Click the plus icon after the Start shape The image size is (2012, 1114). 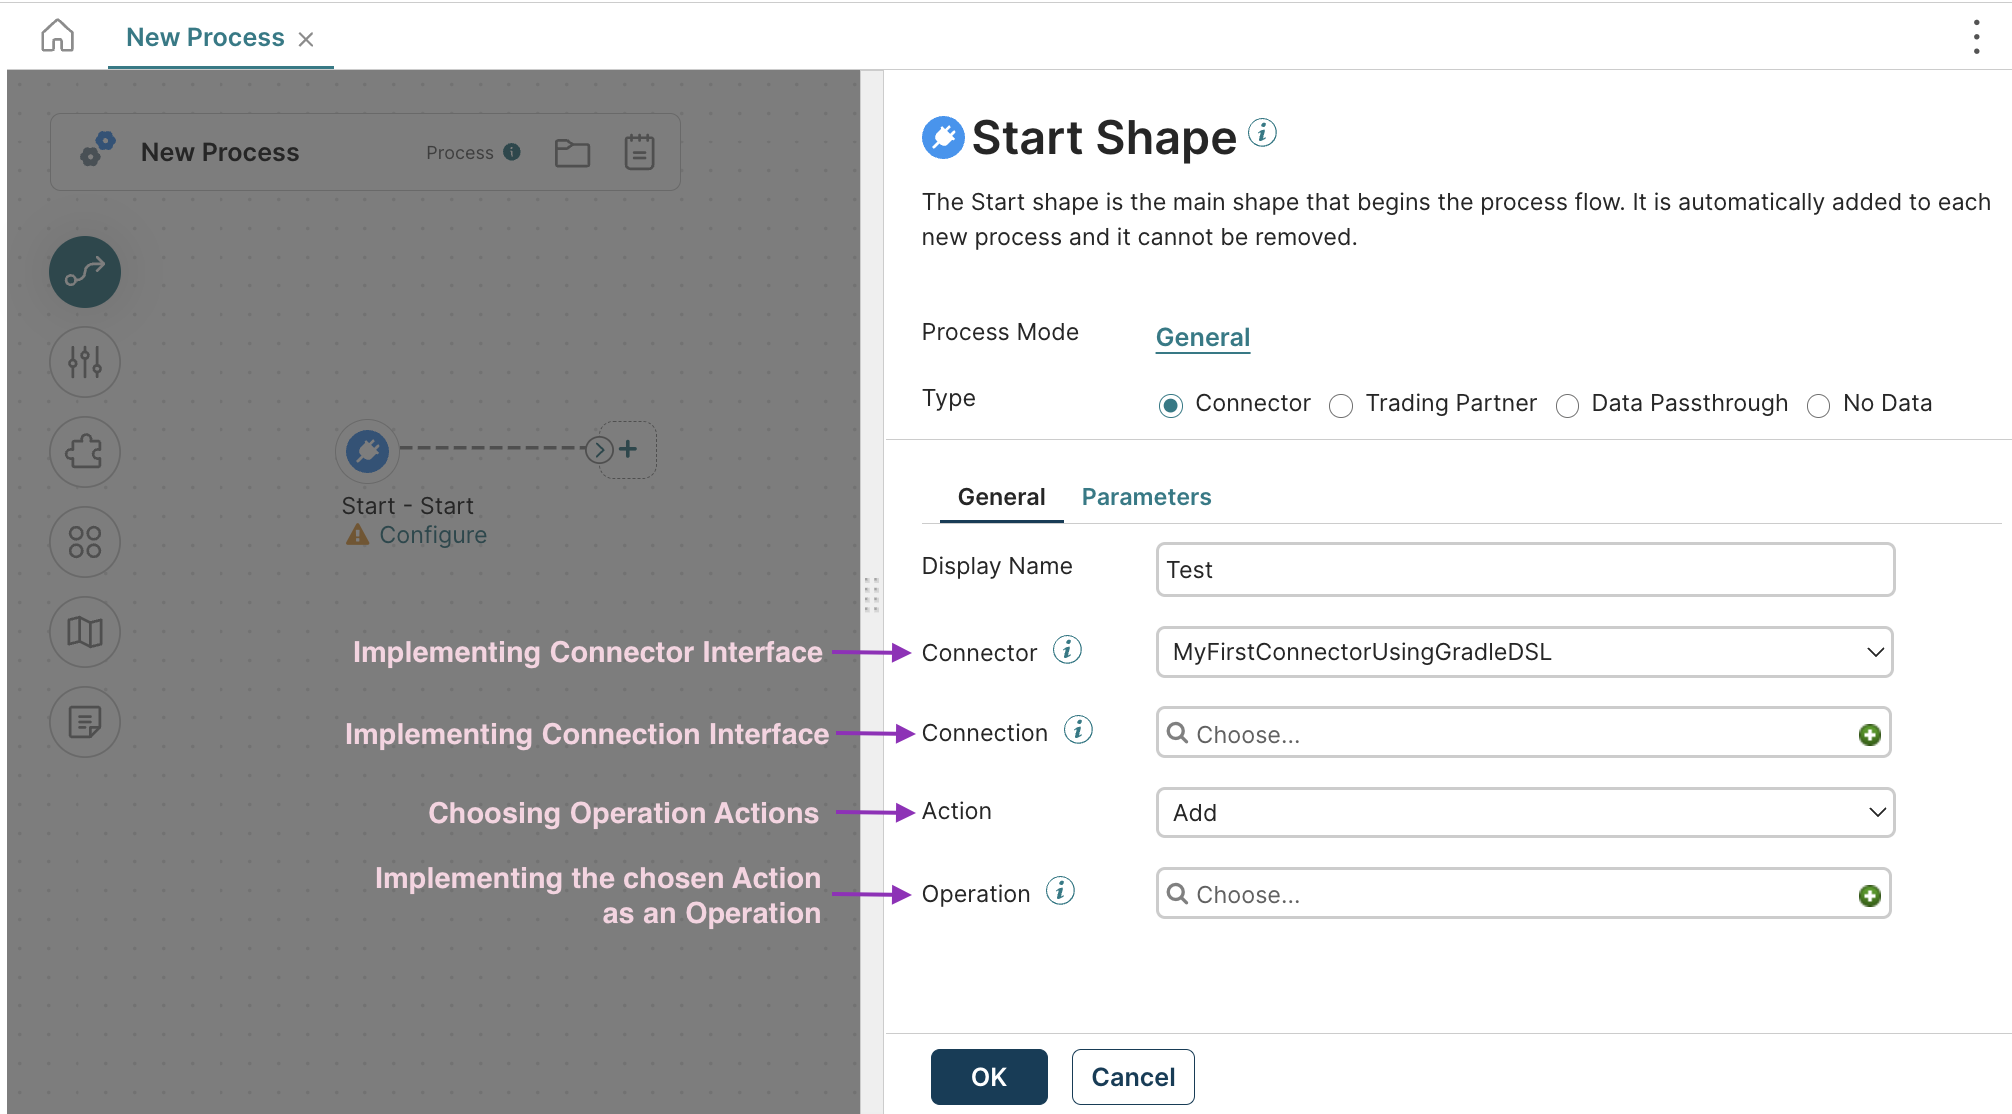coord(629,449)
